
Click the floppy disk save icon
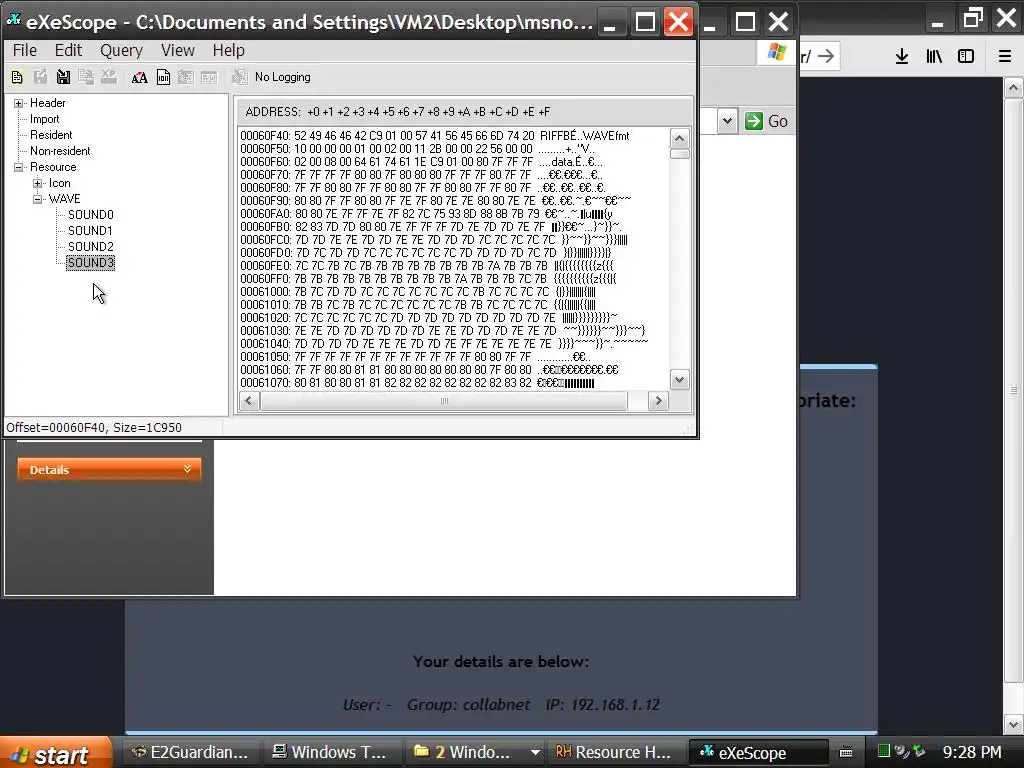pyautogui.click(x=63, y=78)
